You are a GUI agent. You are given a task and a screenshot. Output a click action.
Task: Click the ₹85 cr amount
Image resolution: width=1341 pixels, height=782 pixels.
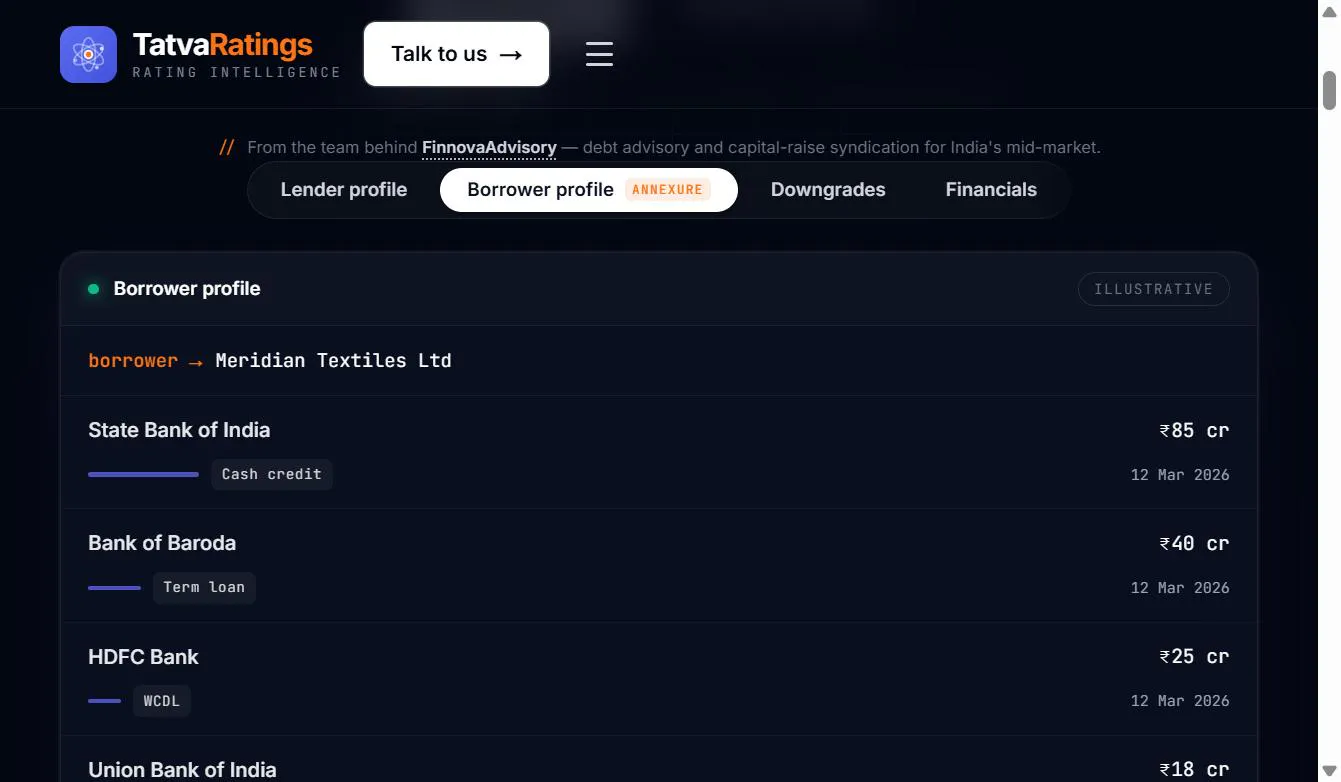click(x=1194, y=430)
